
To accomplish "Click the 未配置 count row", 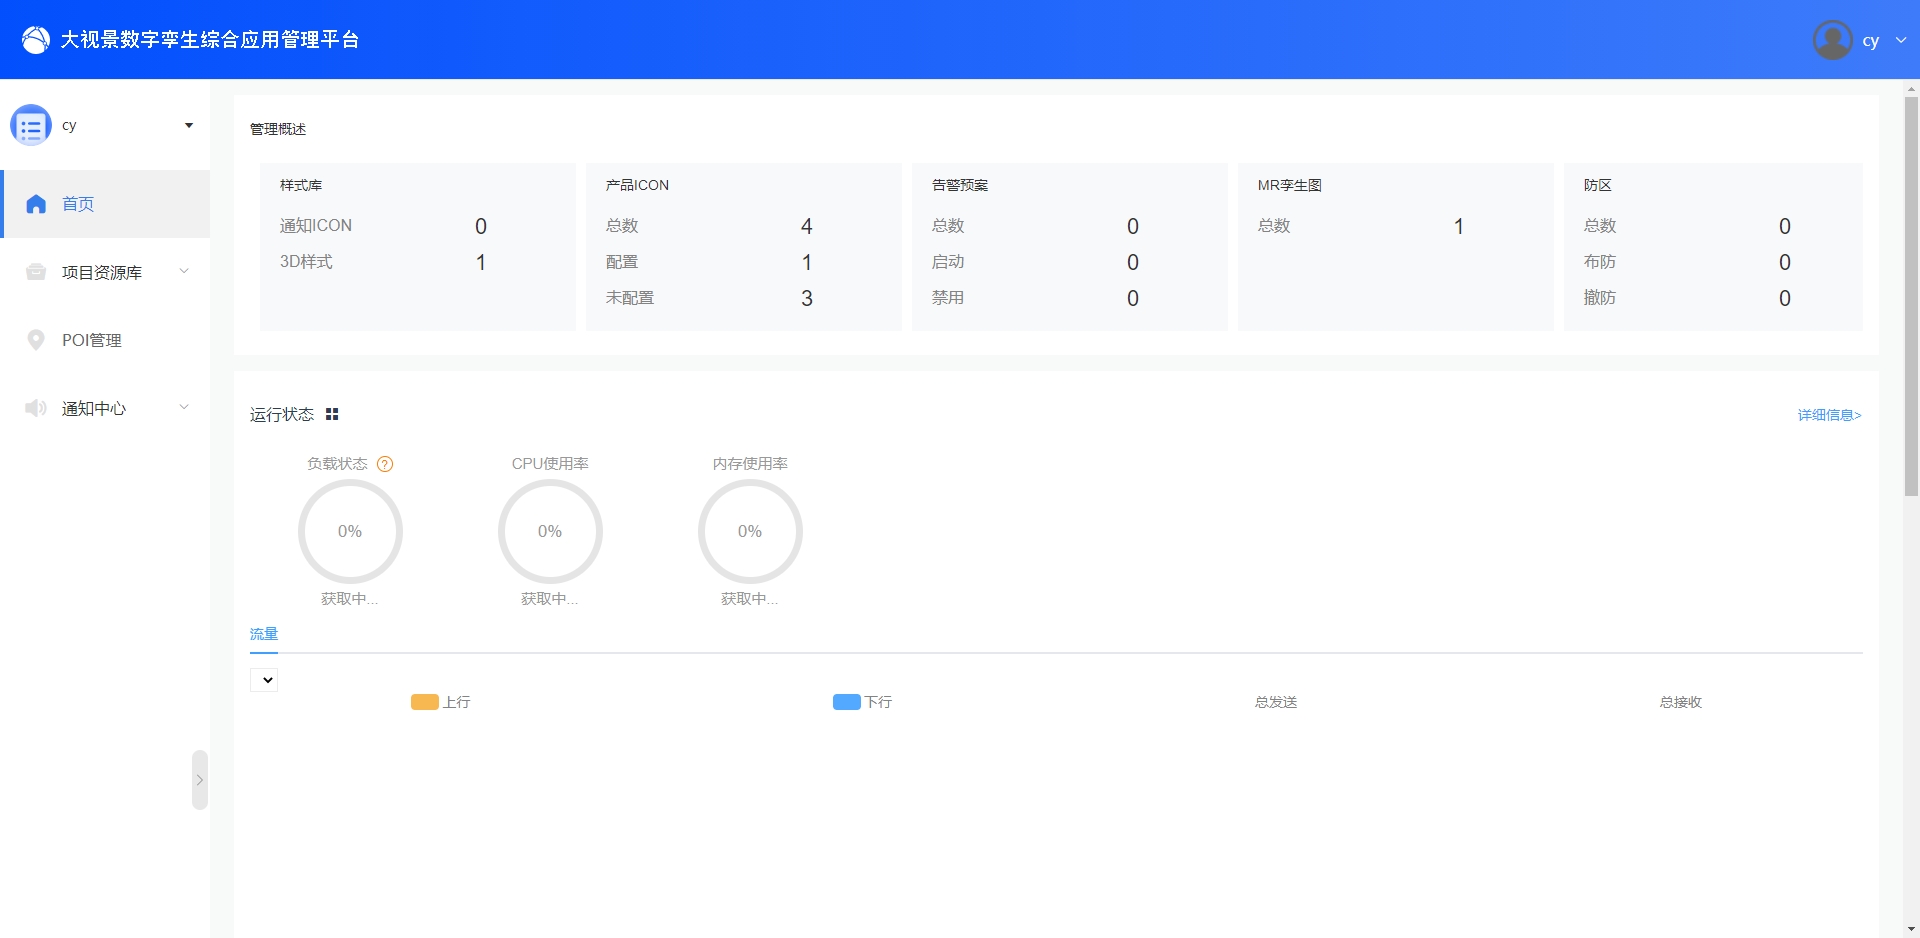I will click(x=743, y=298).
